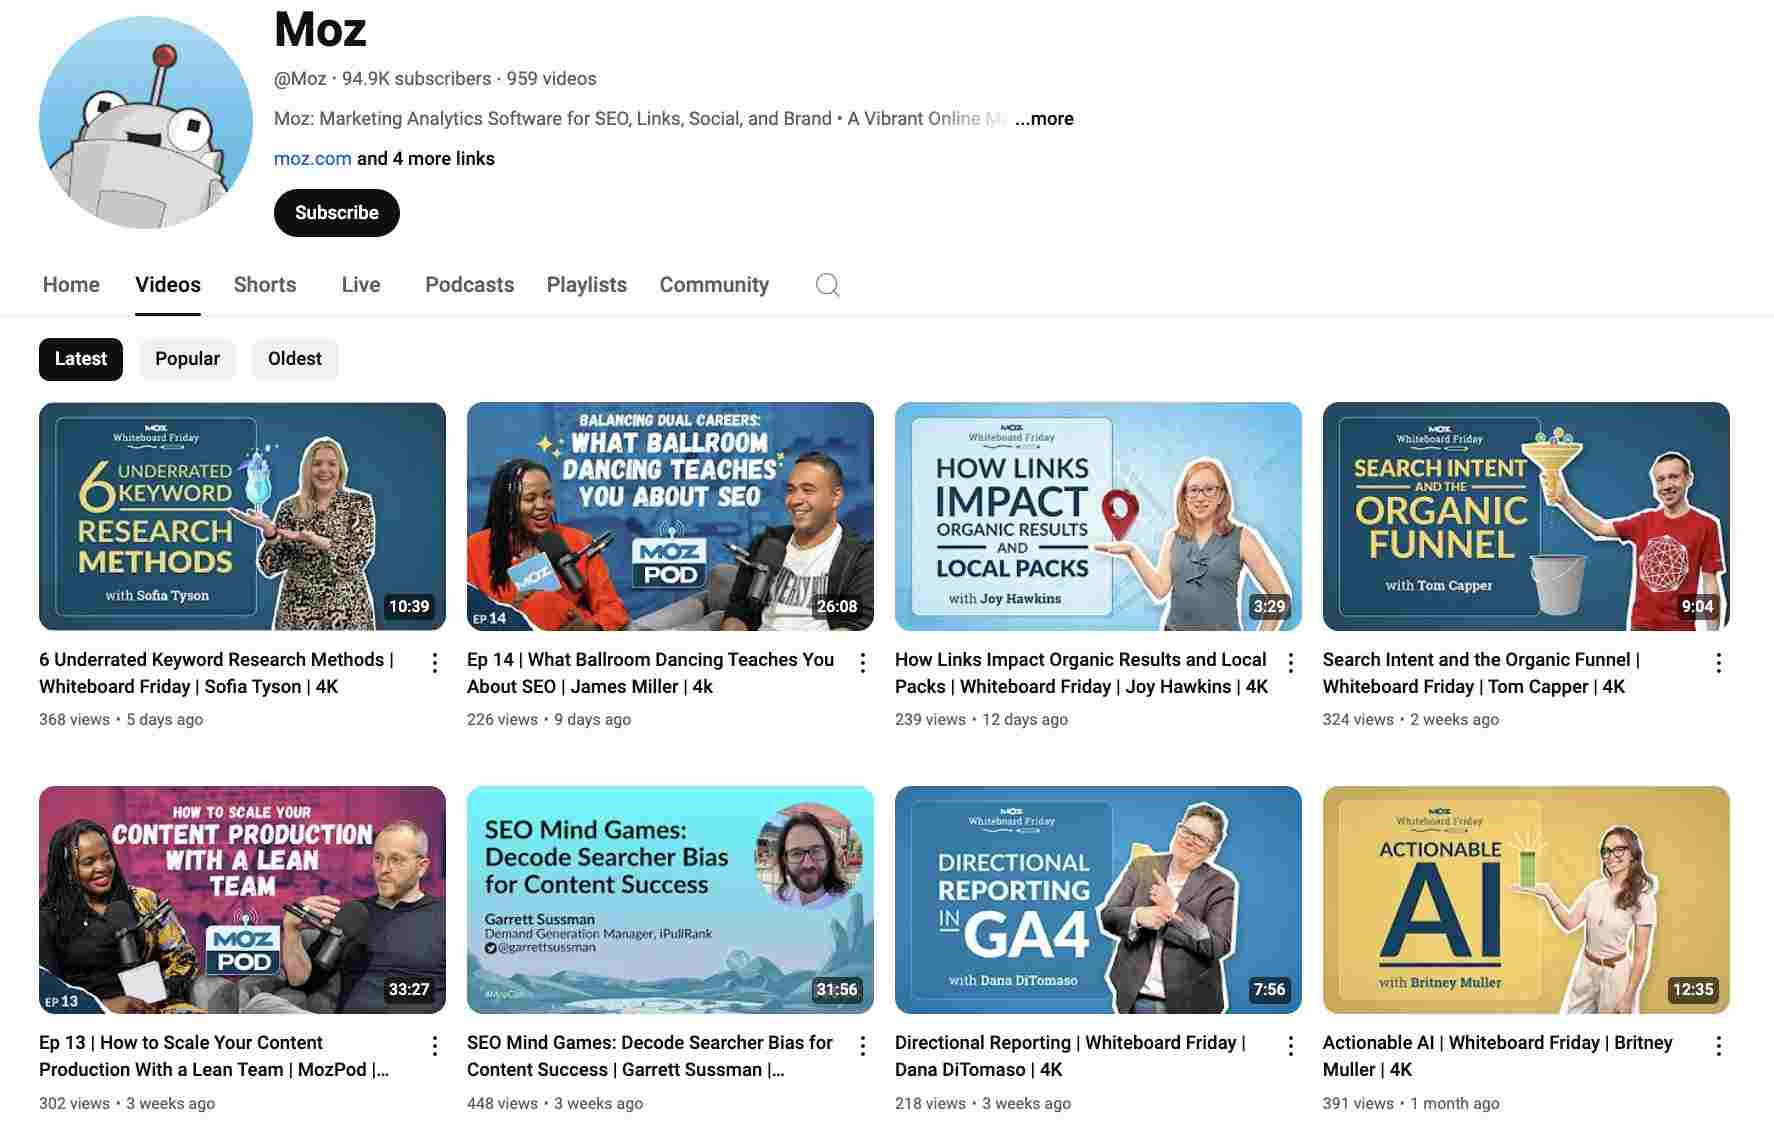Sort videos by Oldest
The image size is (1774, 1144).
[x=295, y=359]
